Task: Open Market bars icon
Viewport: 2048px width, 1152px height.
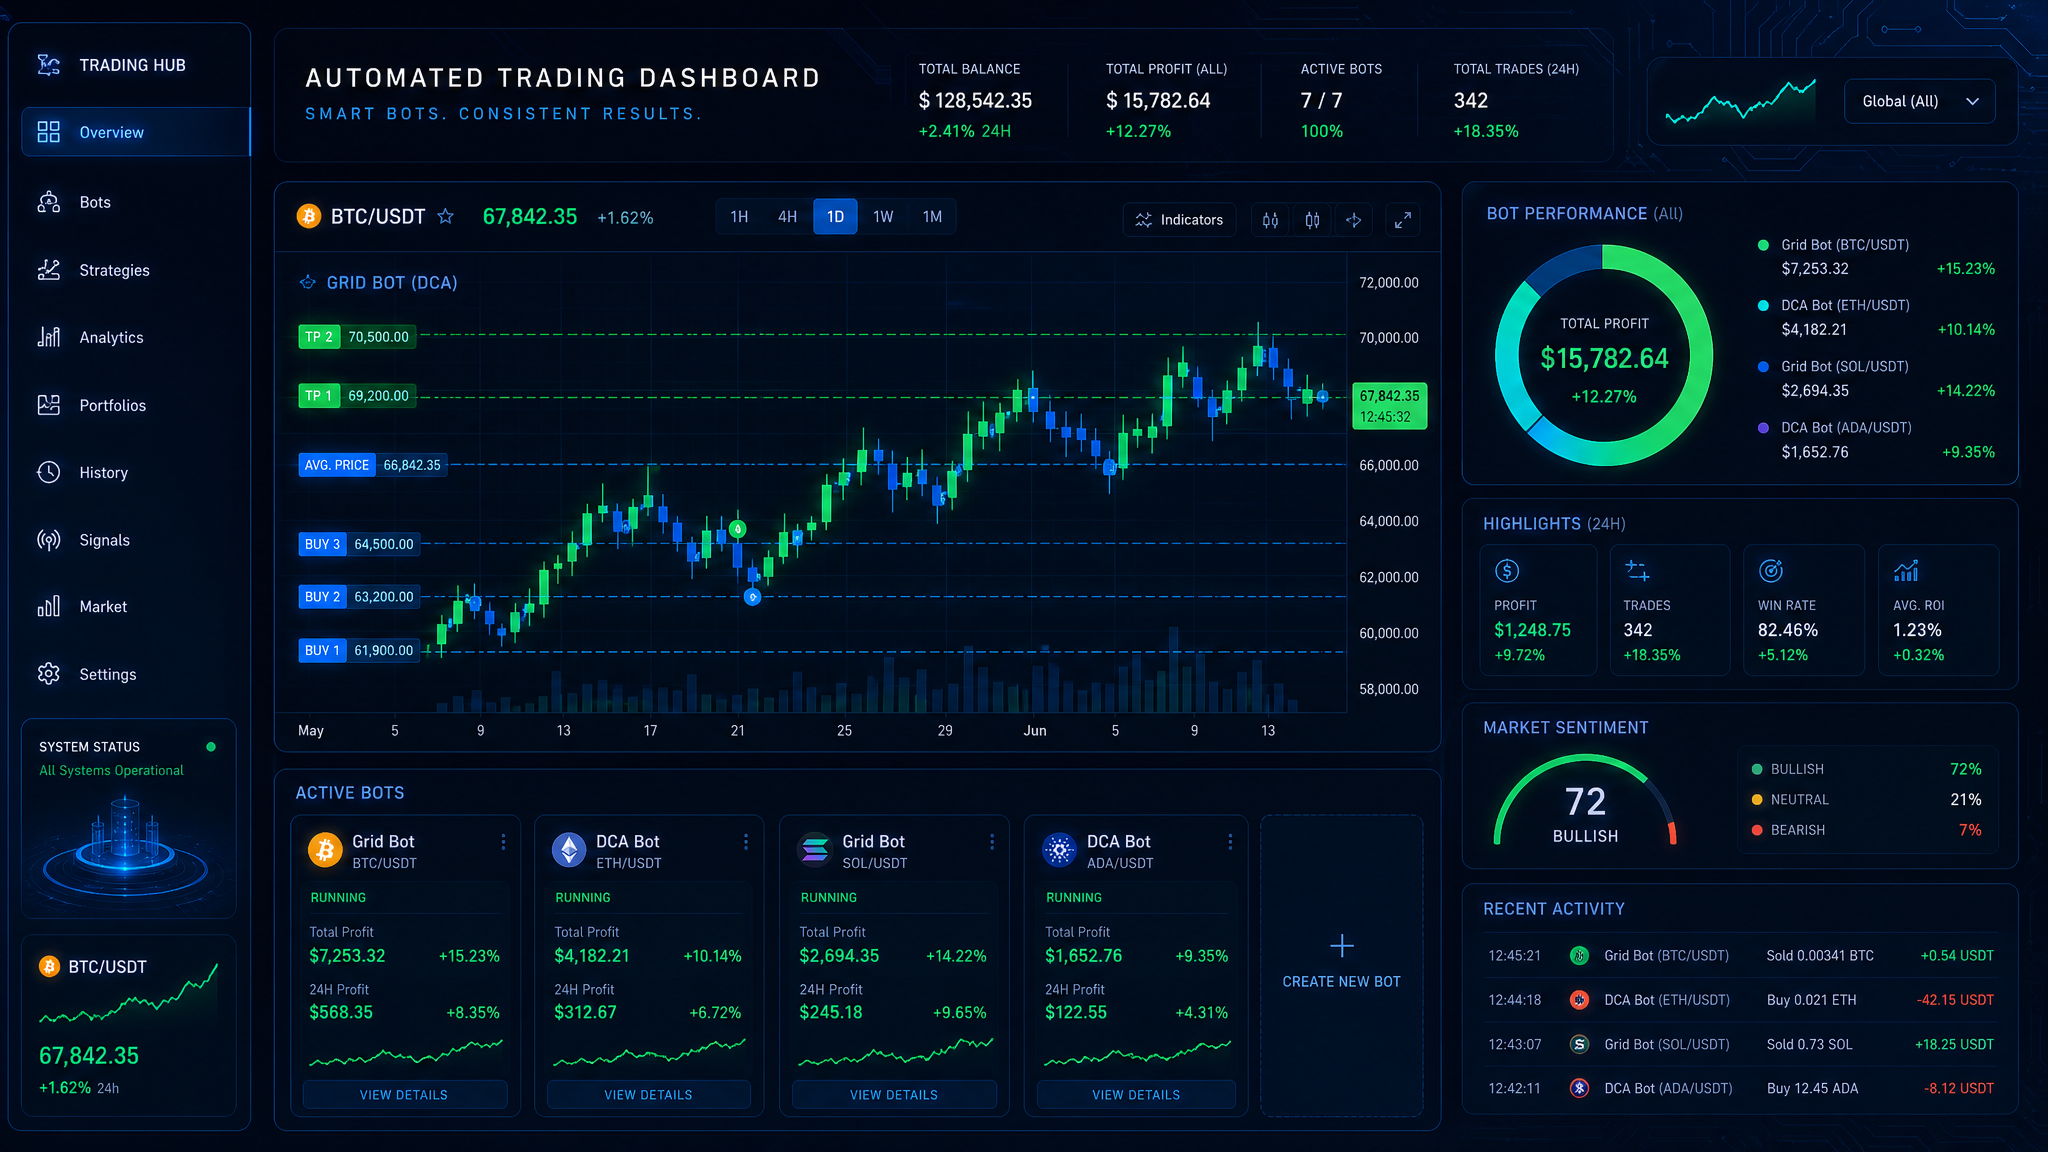Action: pos(49,607)
